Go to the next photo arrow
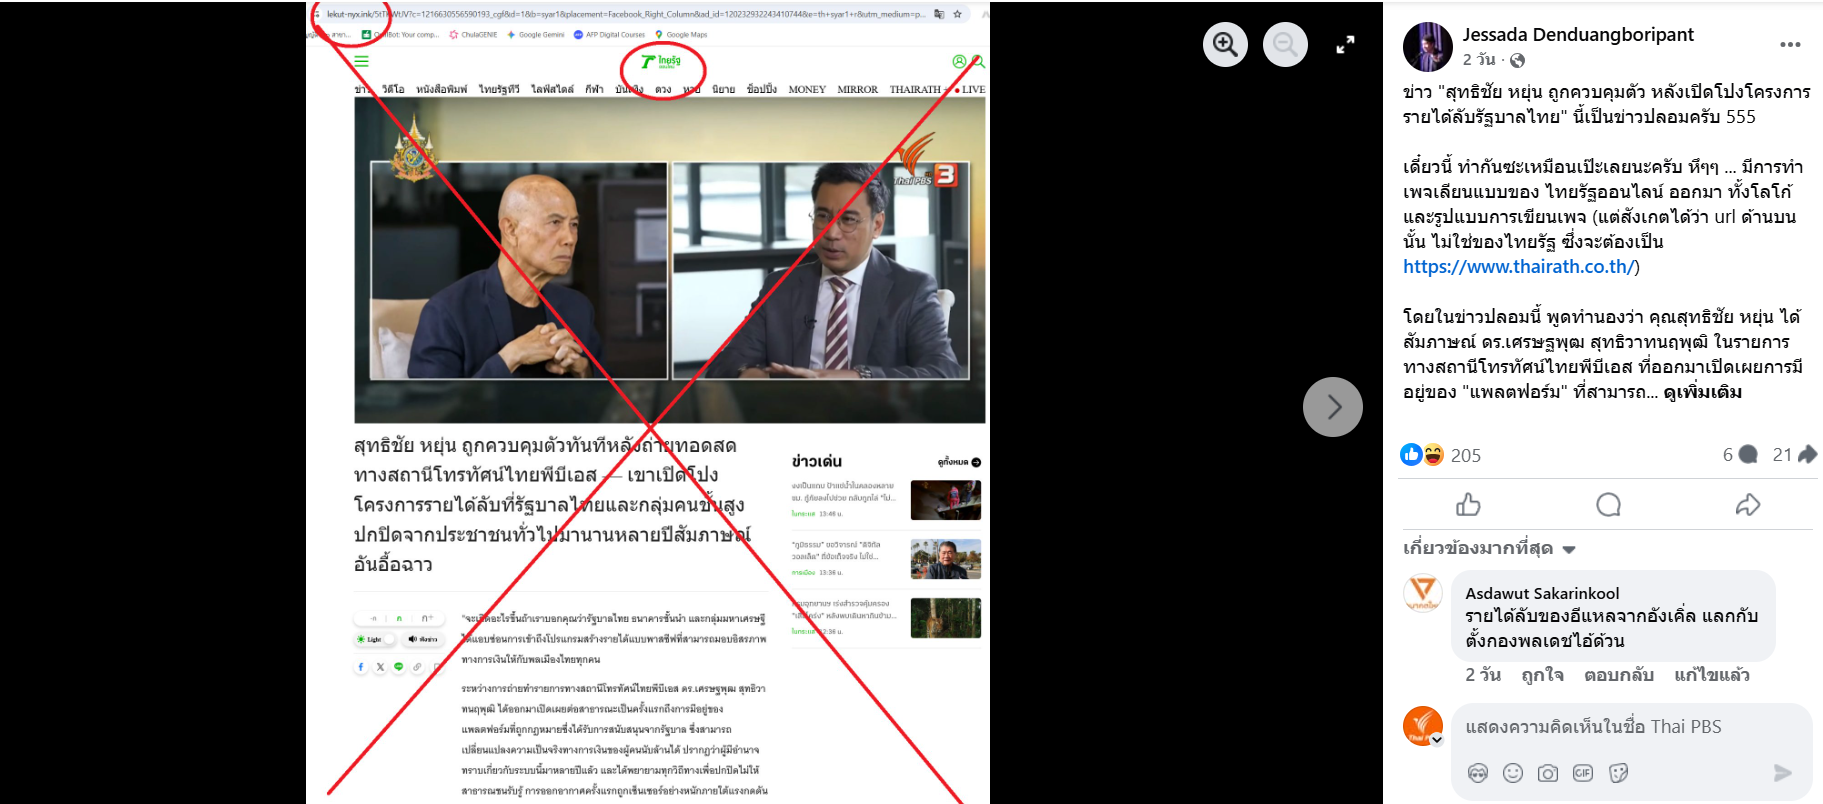The height and width of the screenshot is (804, 1823). (x=1332, y=406)
